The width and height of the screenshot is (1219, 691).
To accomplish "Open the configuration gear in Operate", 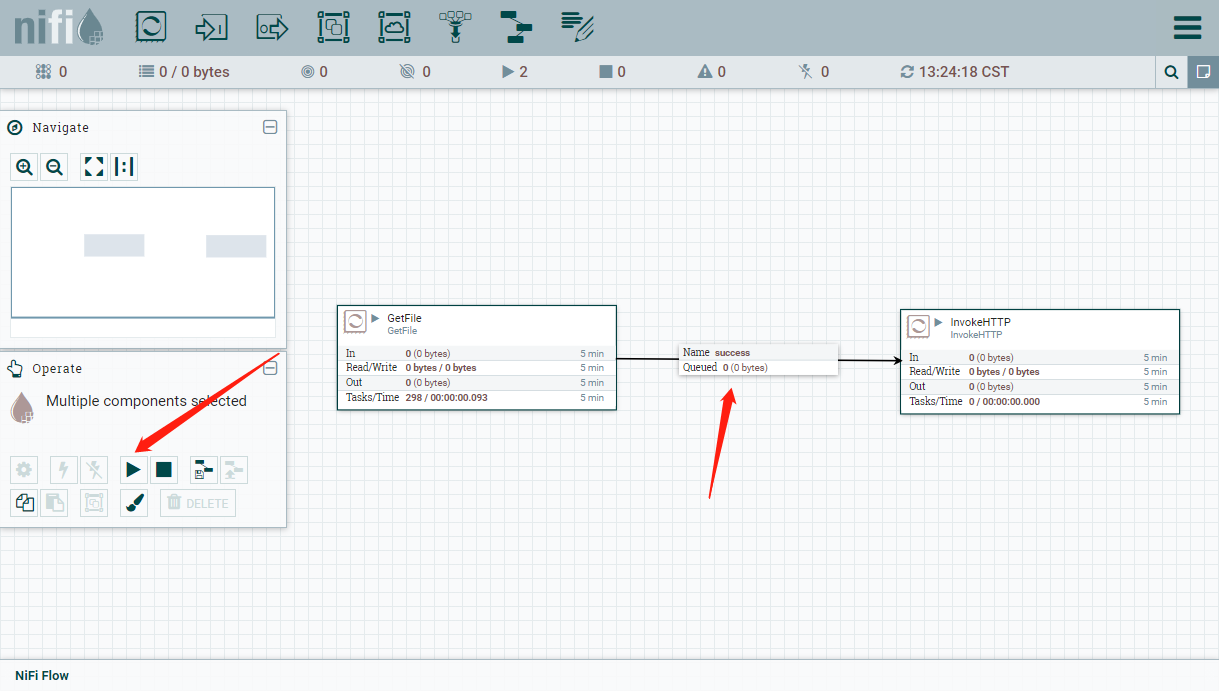I will (25, 469).
